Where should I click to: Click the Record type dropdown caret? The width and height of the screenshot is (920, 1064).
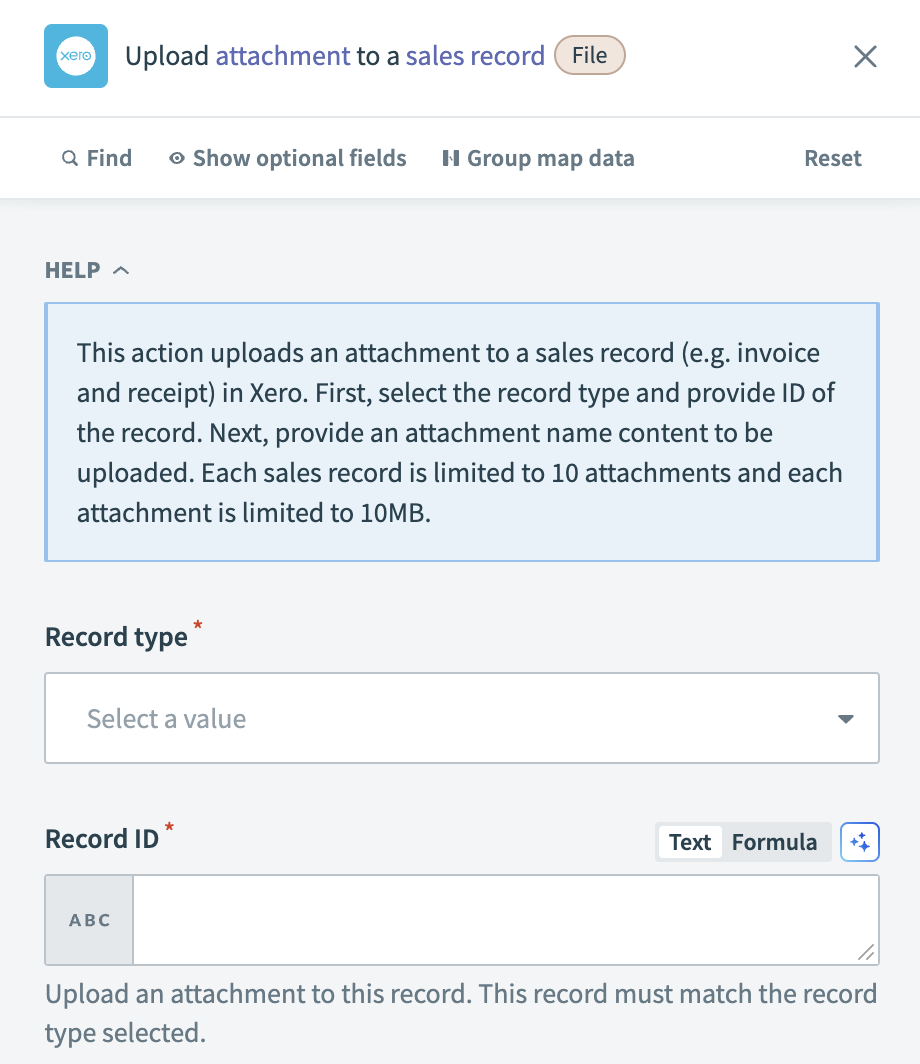click(x=845, y=718)
